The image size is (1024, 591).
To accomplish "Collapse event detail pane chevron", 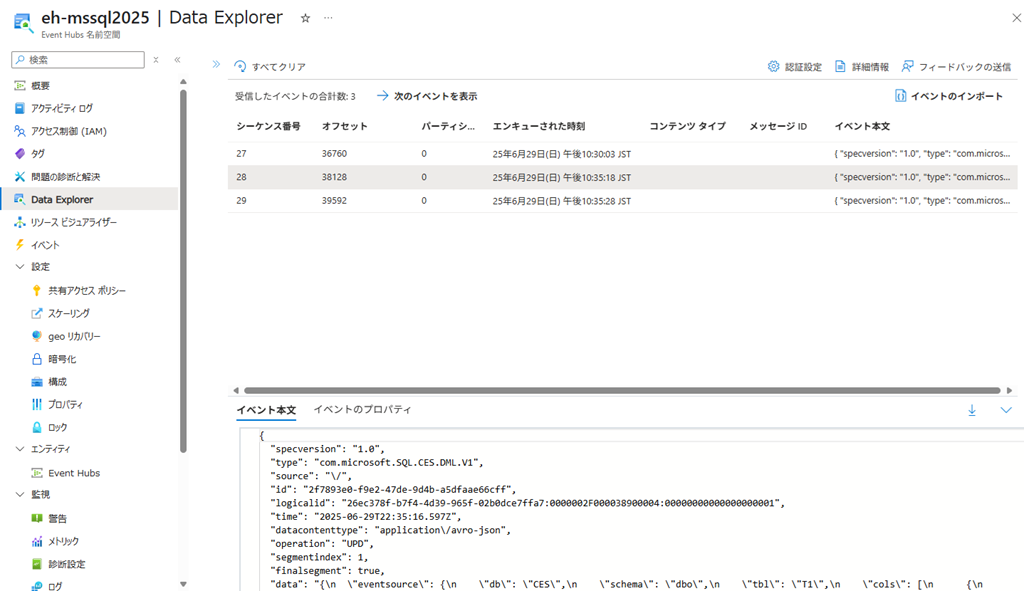I will click(x=1006, y=410).
